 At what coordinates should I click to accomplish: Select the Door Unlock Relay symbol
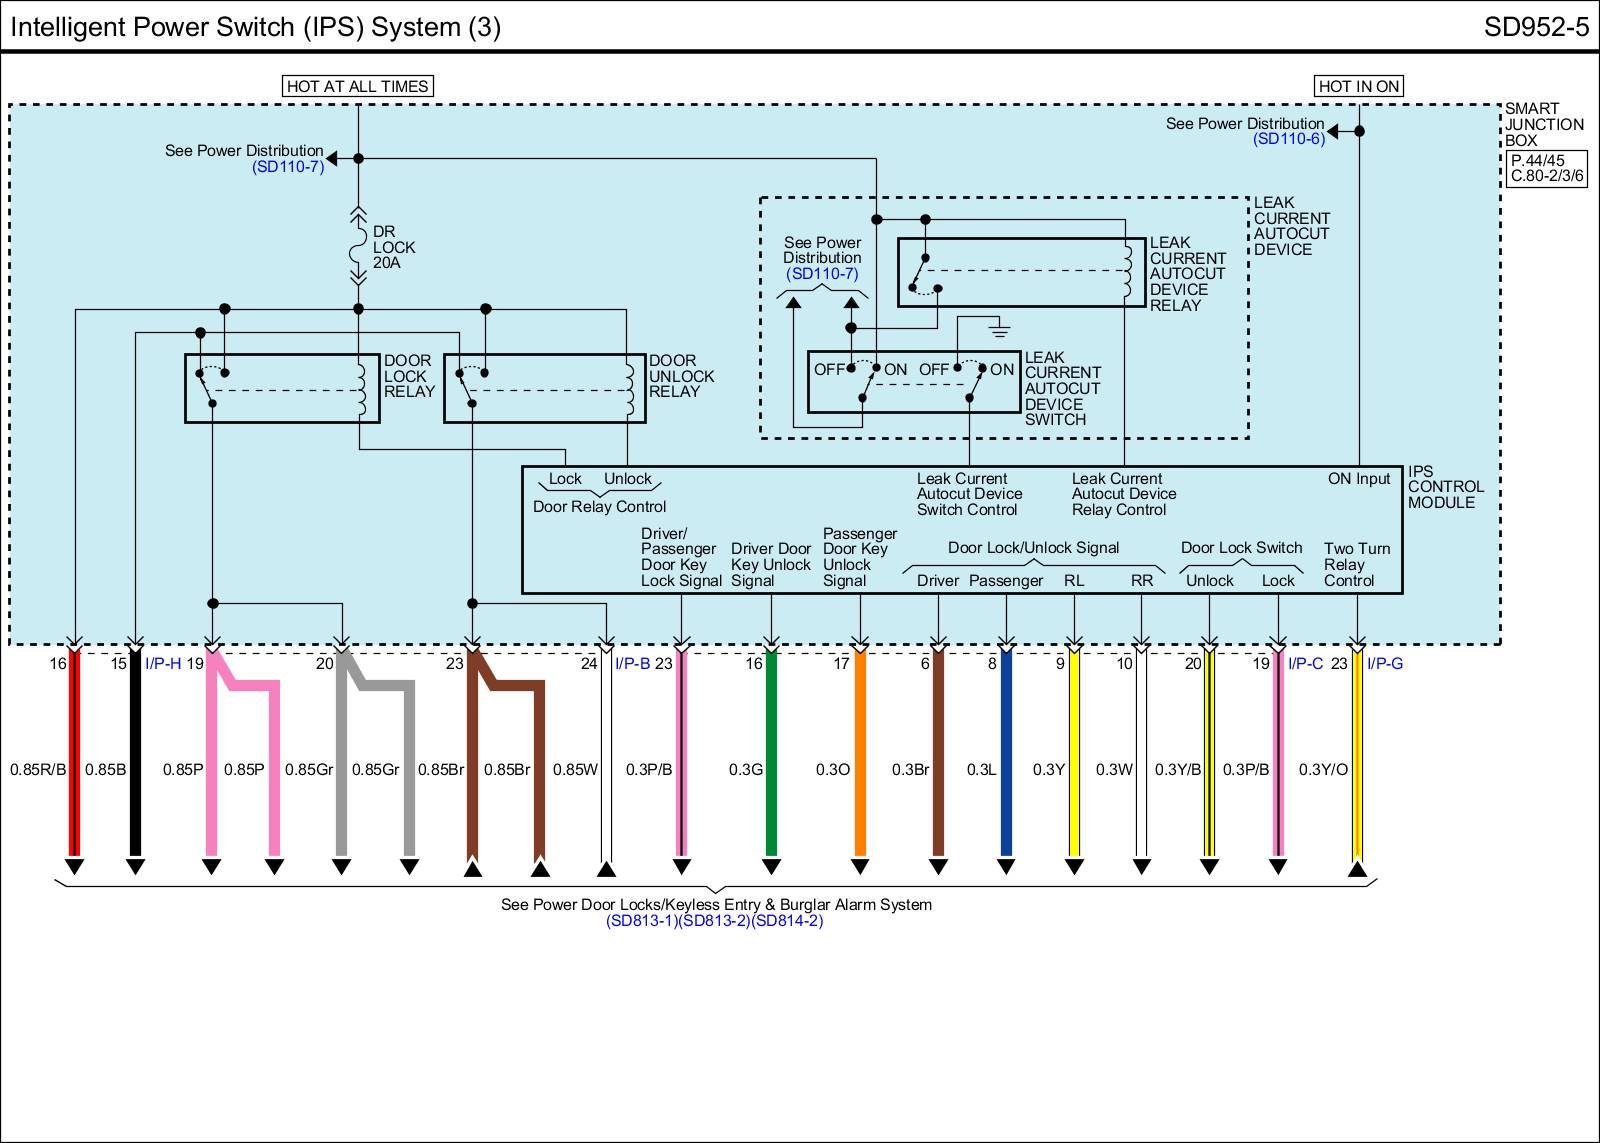pos(544,388)
